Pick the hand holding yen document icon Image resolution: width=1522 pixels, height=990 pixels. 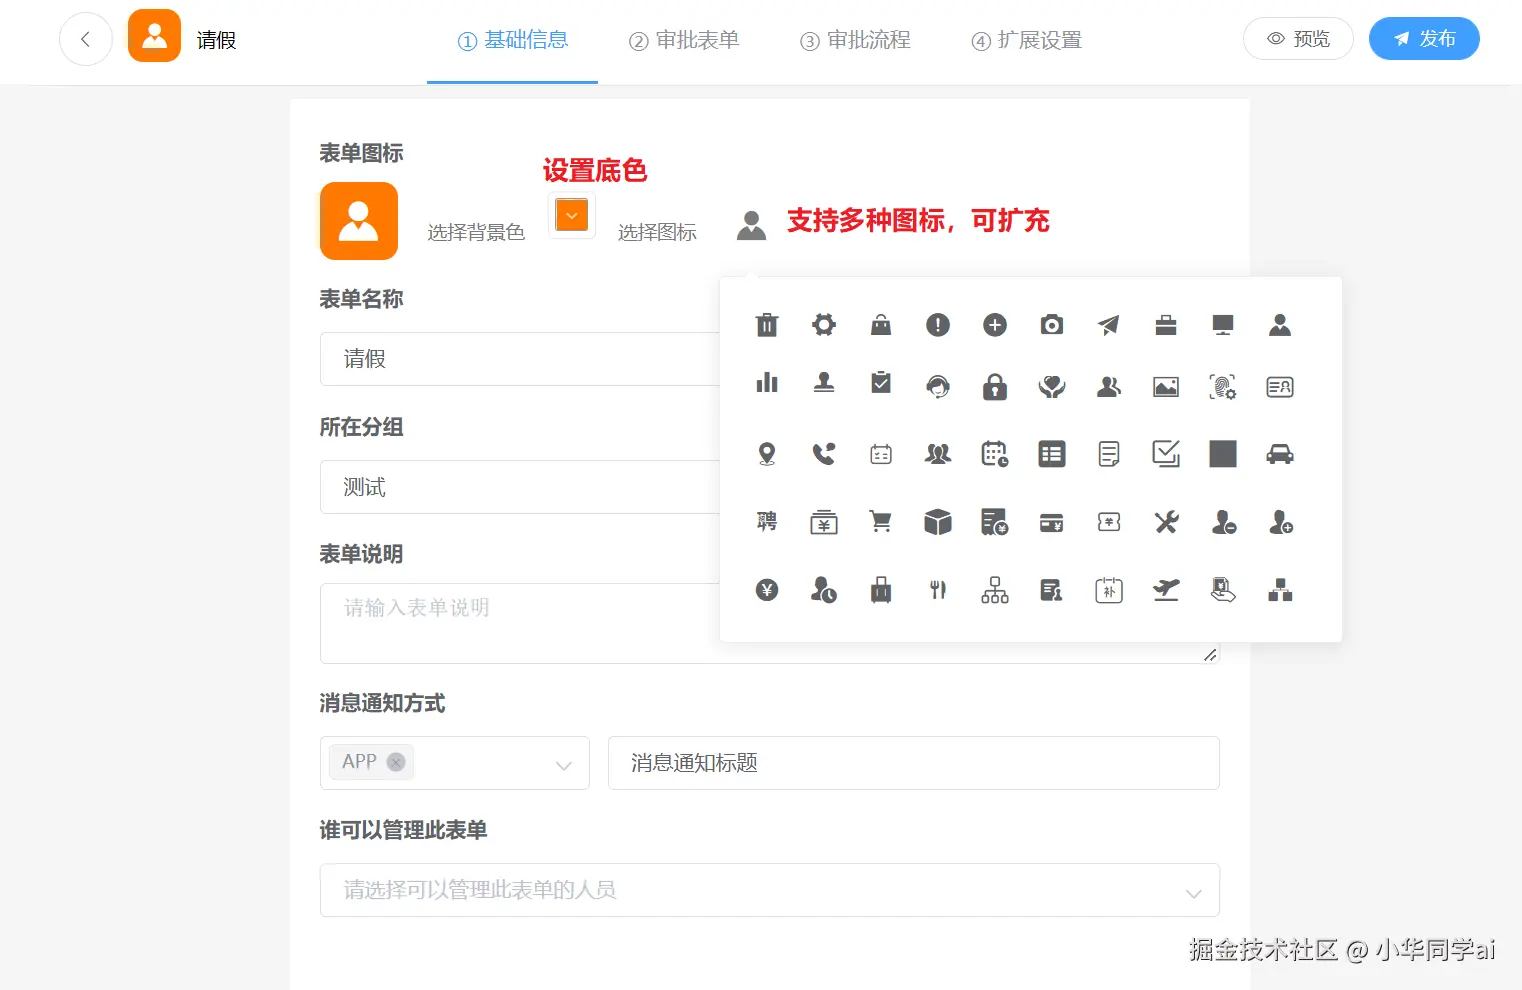1223,590
